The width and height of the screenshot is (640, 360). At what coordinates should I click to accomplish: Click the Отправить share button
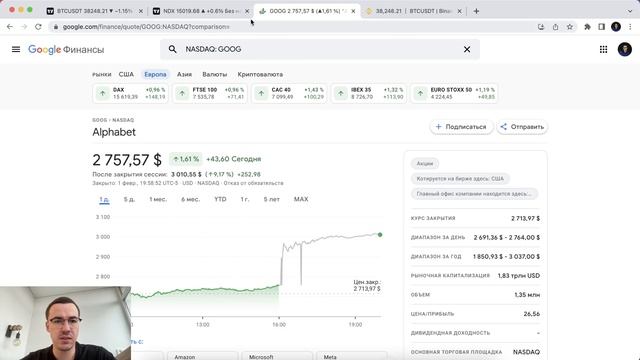tap(522, 127)
